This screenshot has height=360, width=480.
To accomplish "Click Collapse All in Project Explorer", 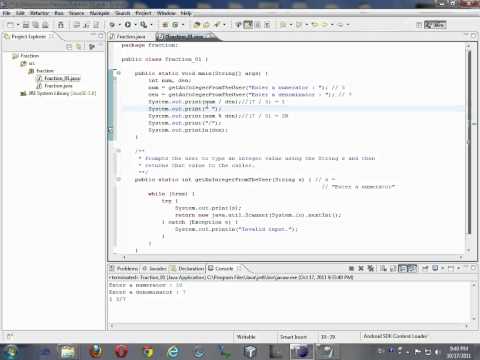I will (69, 47).
